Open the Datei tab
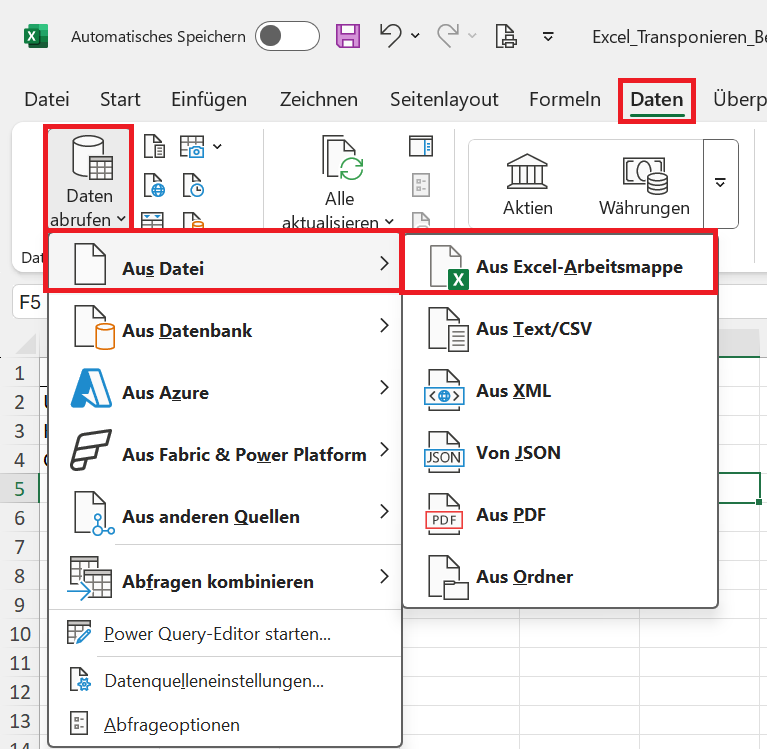 [x=47, y=99]
